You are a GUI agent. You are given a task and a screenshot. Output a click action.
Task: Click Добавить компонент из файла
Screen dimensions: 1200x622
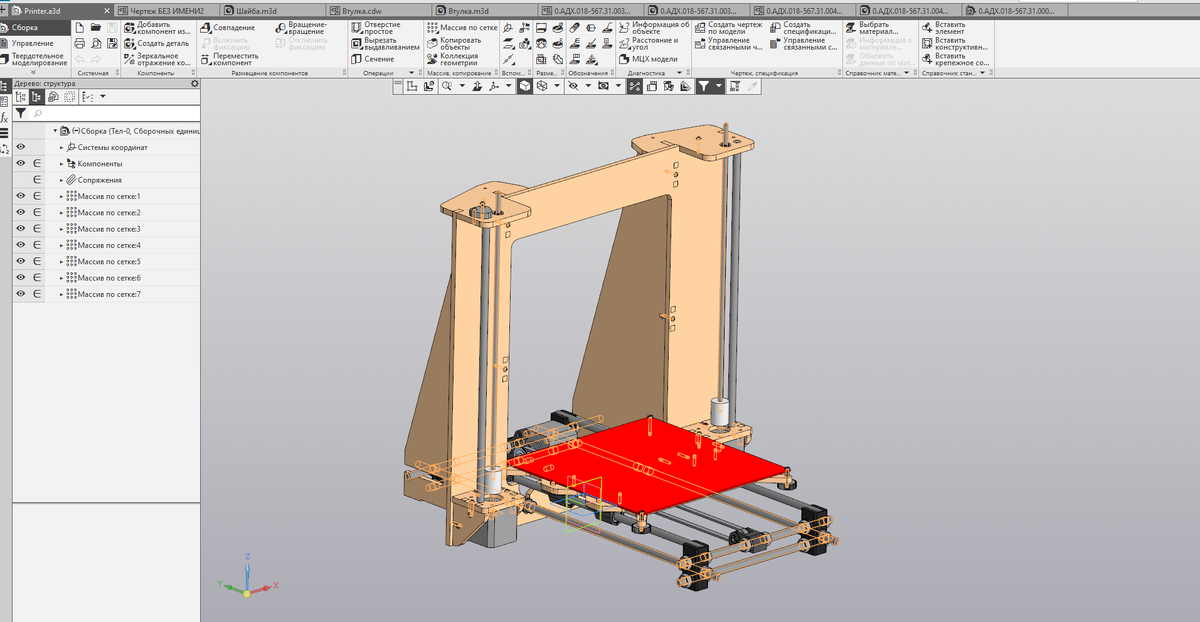tap(157, 28)
